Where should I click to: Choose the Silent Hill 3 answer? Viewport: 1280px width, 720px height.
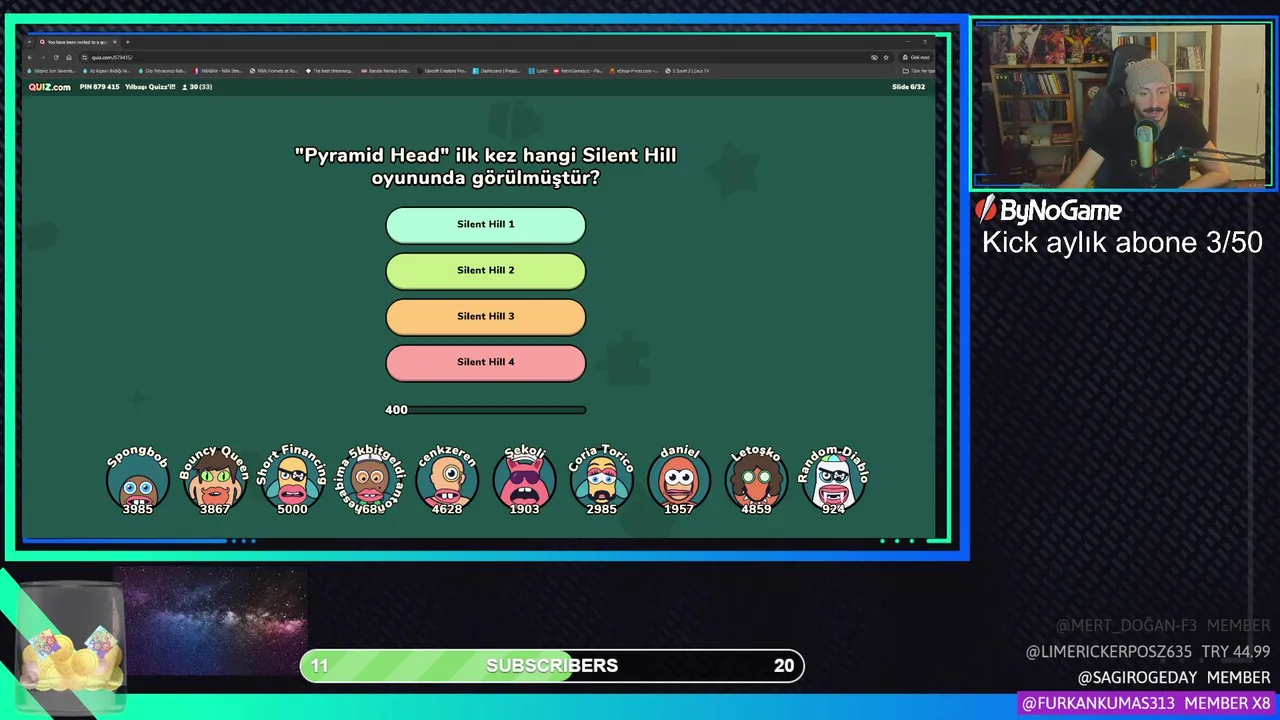485,317
